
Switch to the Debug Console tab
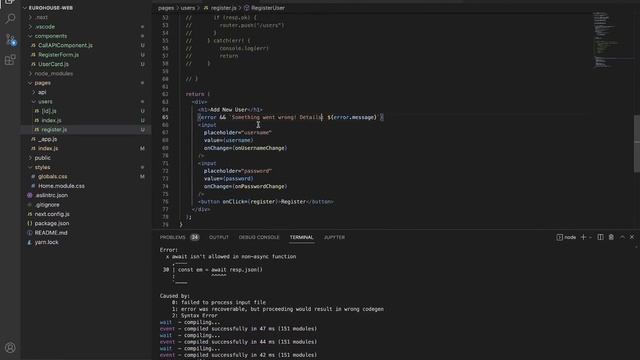pos(259,237)
